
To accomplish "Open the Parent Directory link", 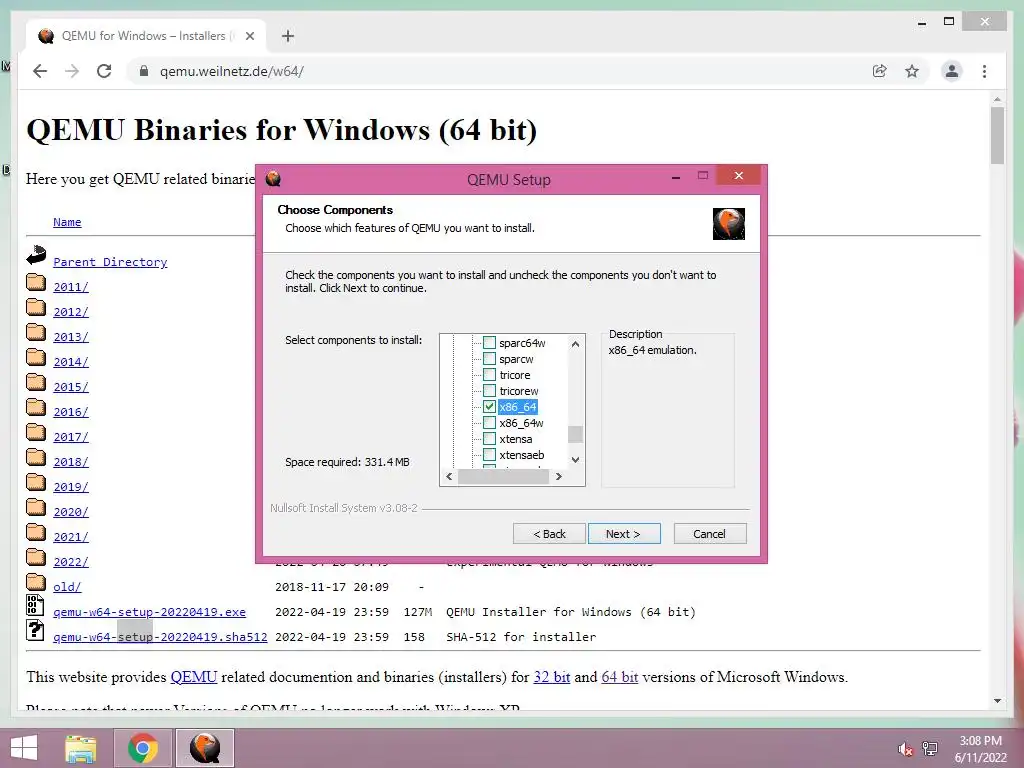I will [110, 262].
